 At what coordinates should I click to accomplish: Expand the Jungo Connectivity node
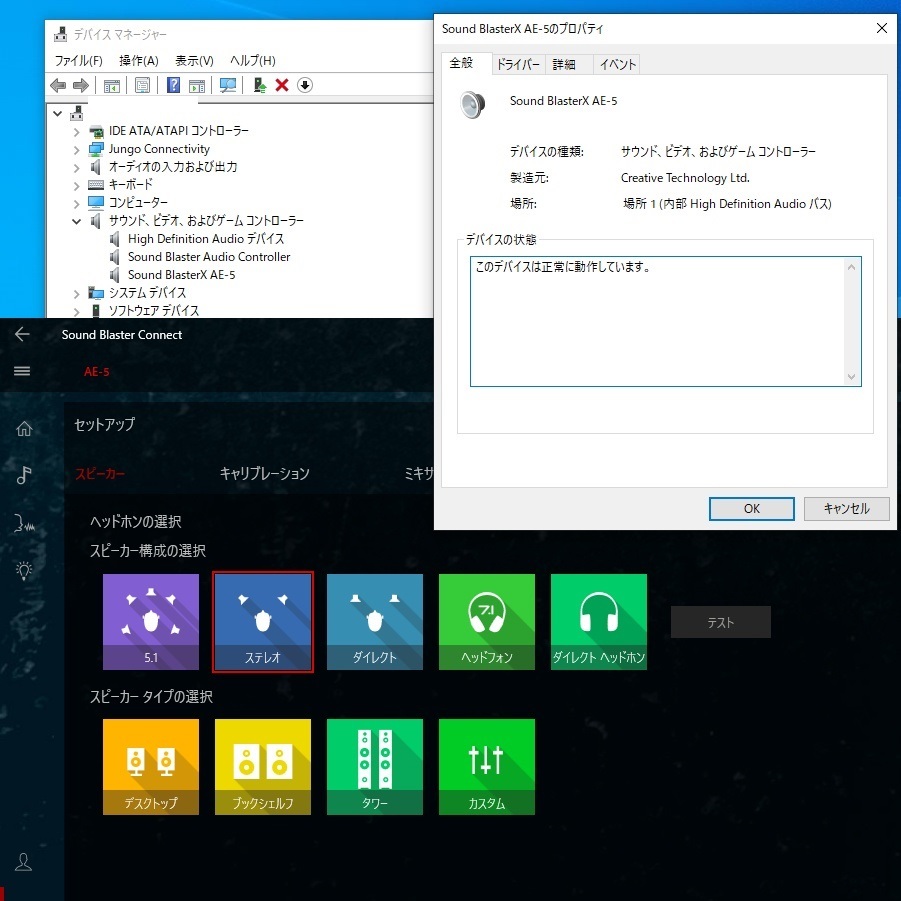[76, 150]
